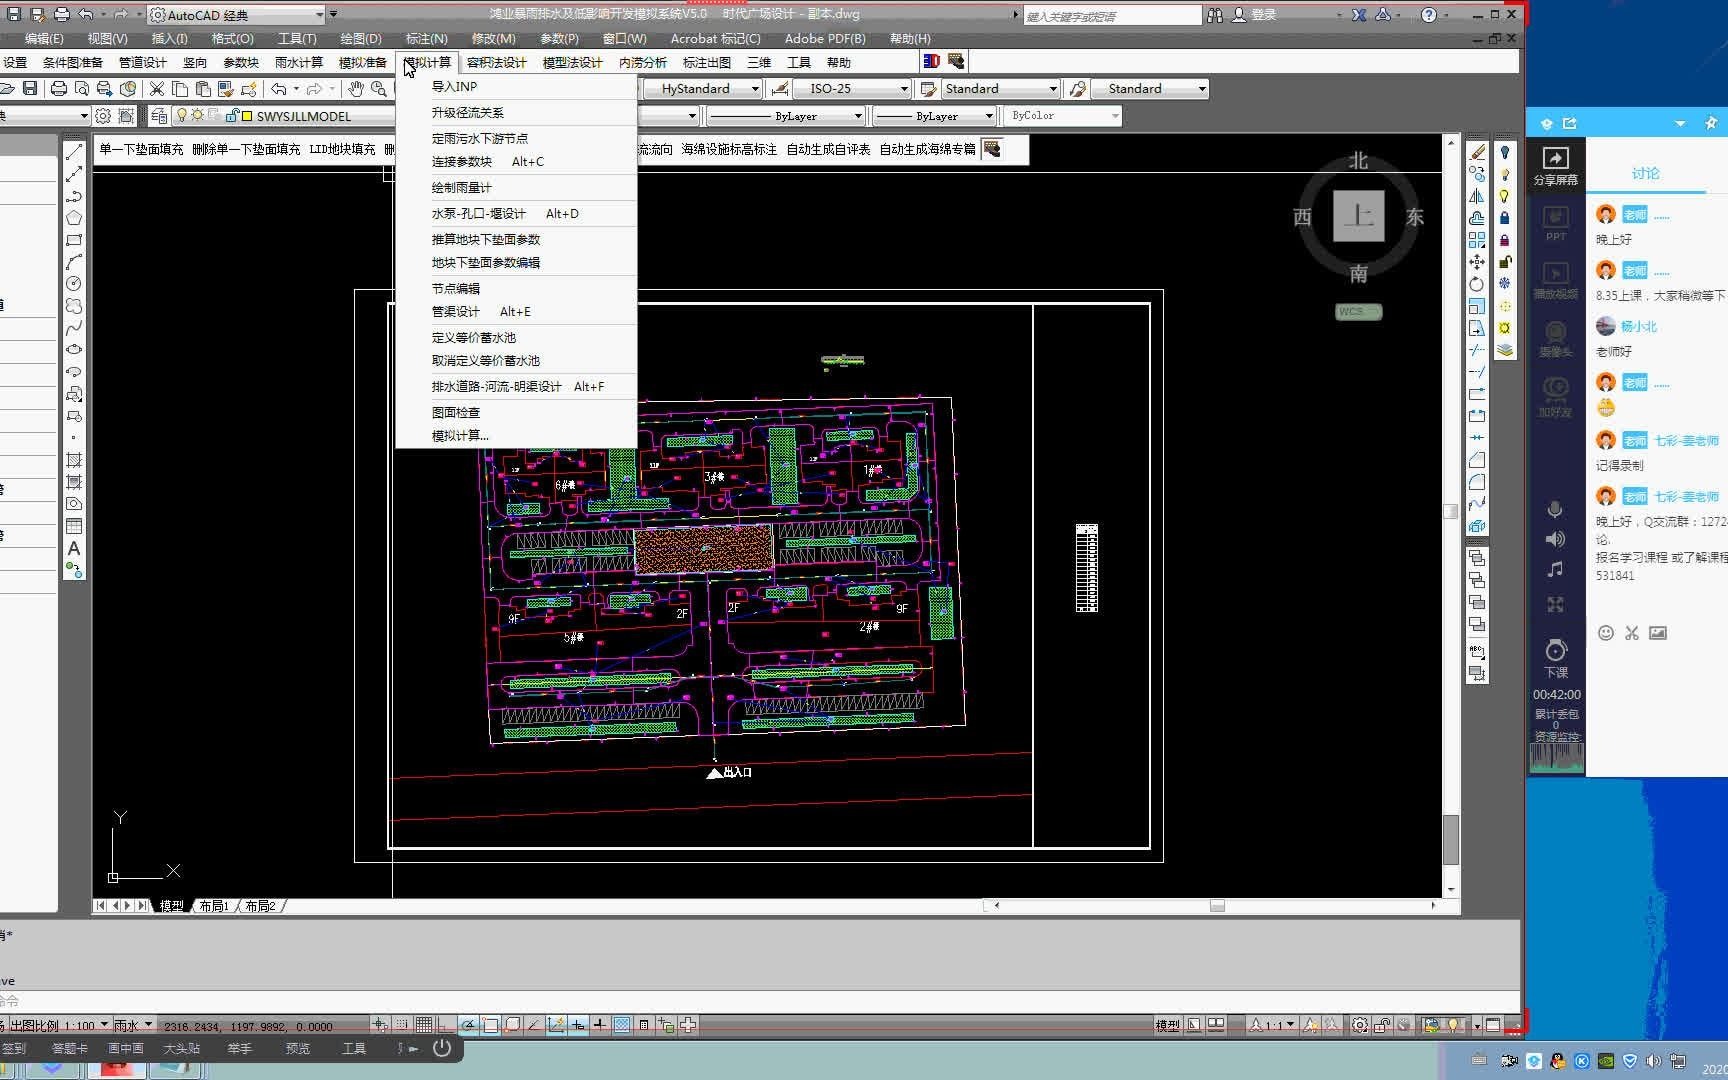Select the Explode modify tool
1728x1080 pixels.
point(1477,526)
